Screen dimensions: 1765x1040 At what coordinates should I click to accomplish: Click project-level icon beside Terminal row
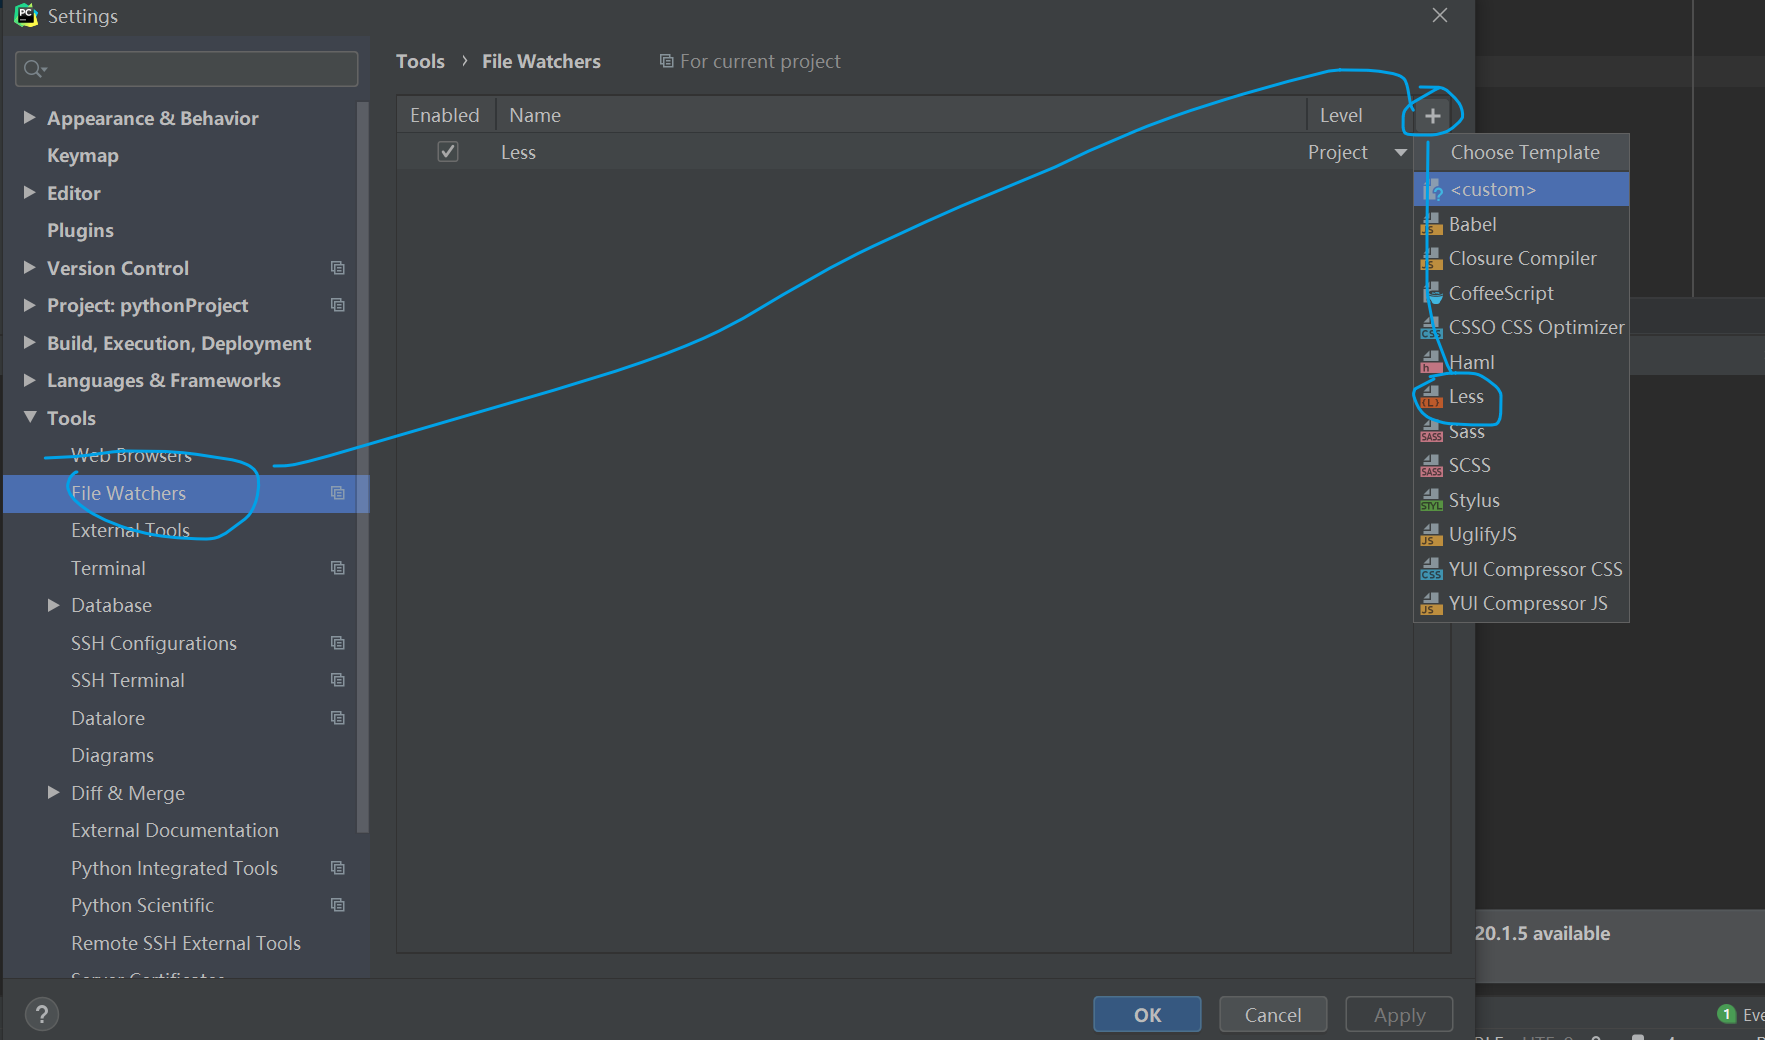pos(338,568)
